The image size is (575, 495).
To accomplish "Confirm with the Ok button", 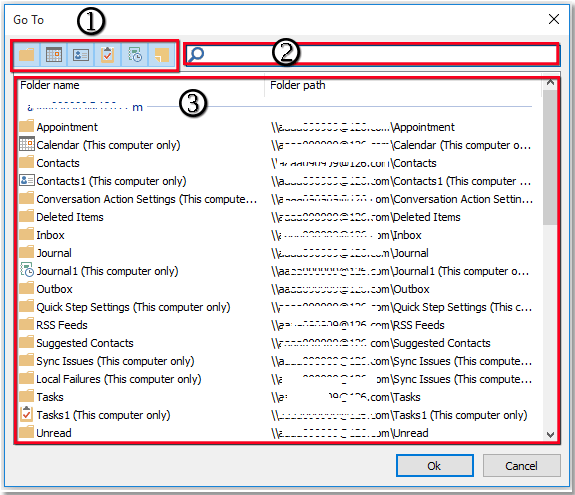I will point(435,466).
